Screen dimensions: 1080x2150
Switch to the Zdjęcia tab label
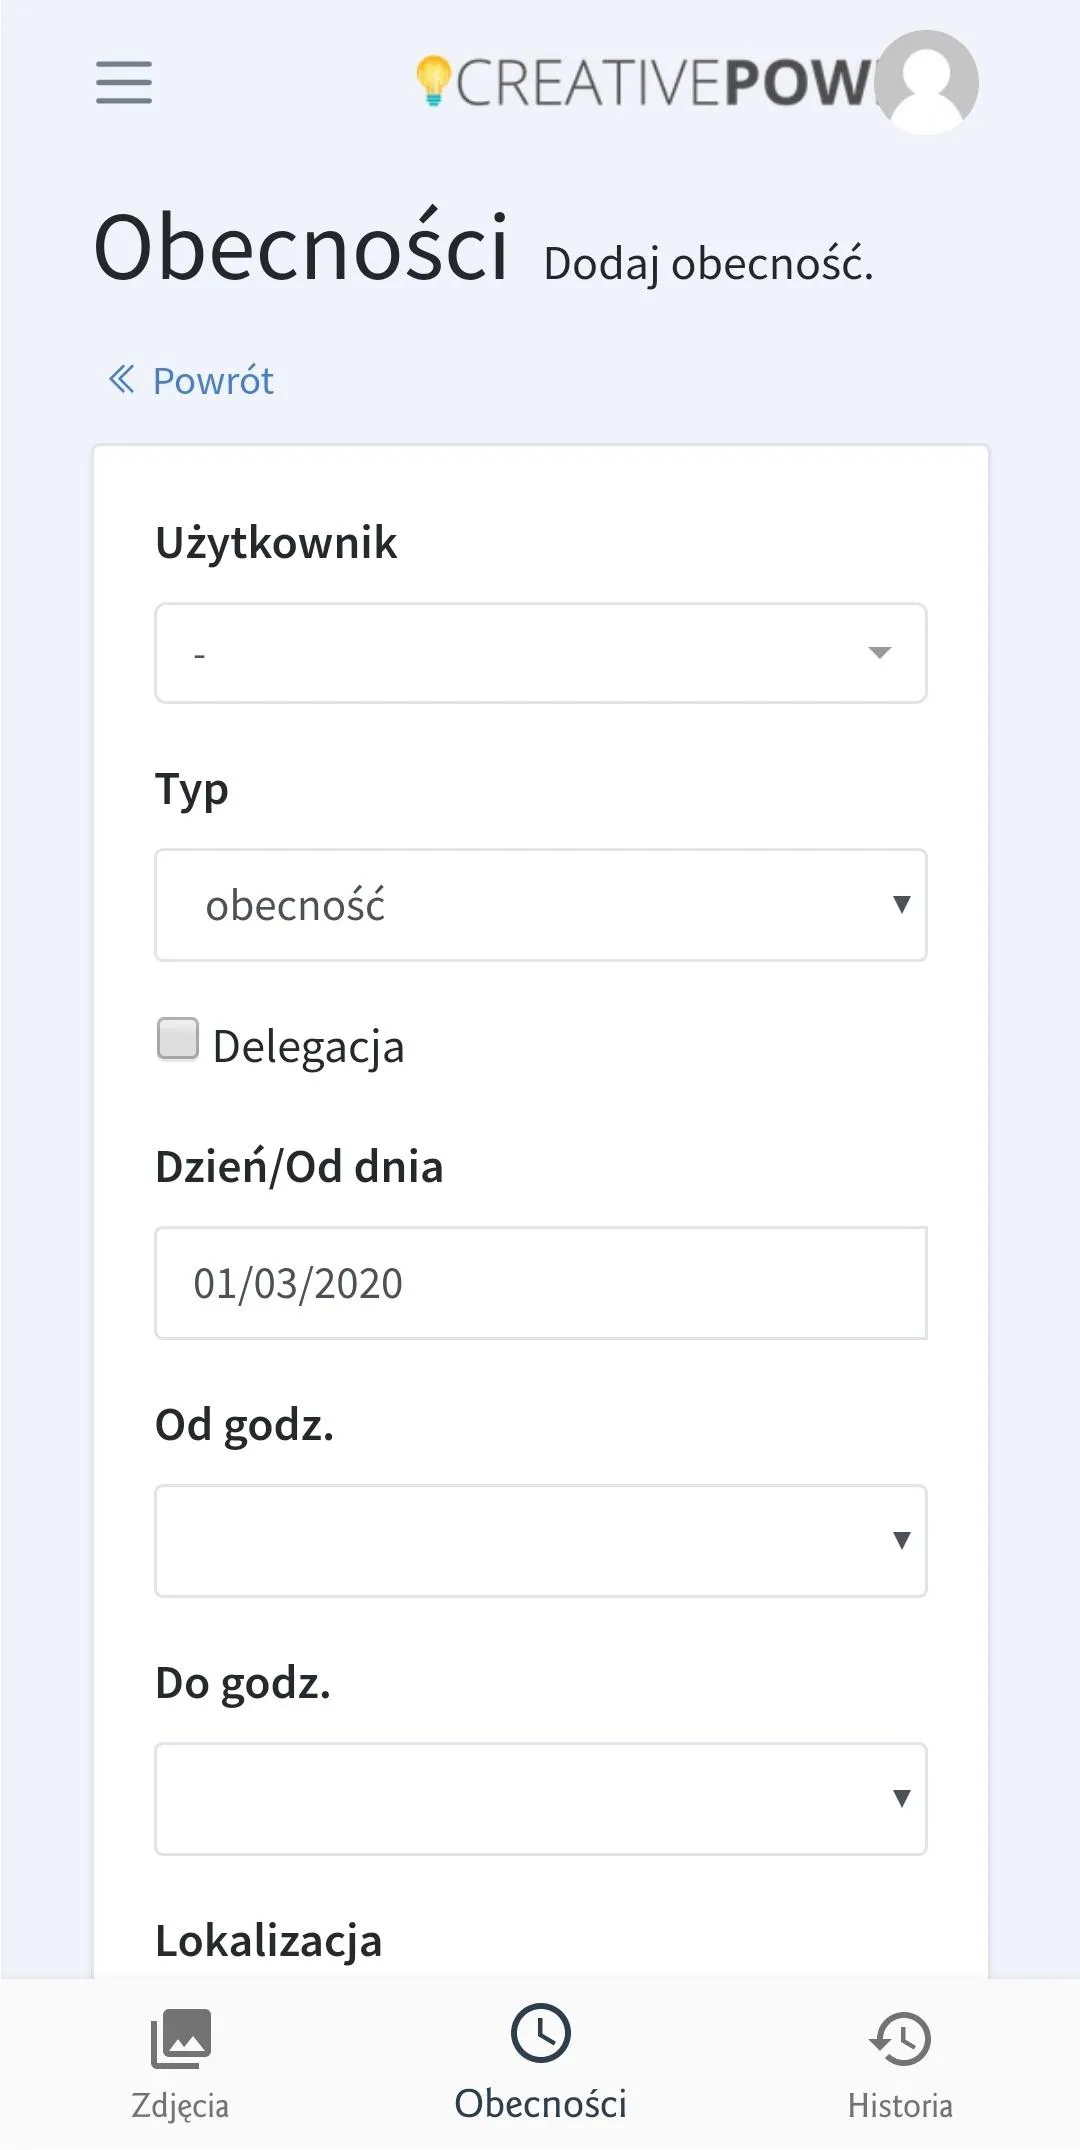(180, 2106)
